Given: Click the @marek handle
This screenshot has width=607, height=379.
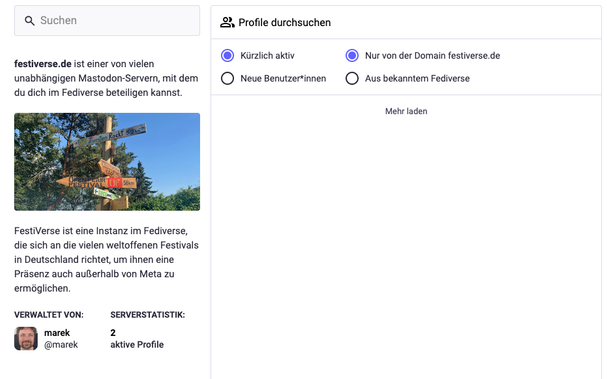Looking at the screenshot, I should (x=61, y=344).
